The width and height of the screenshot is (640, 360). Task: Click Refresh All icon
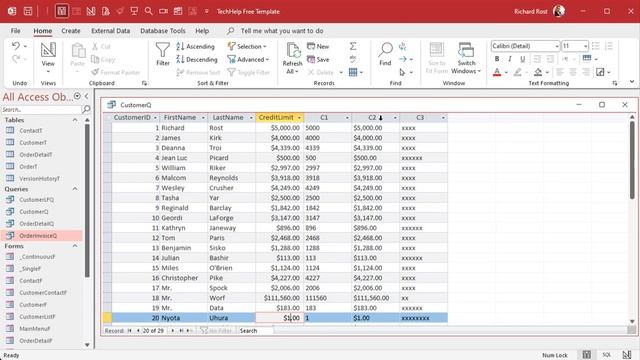292,58
